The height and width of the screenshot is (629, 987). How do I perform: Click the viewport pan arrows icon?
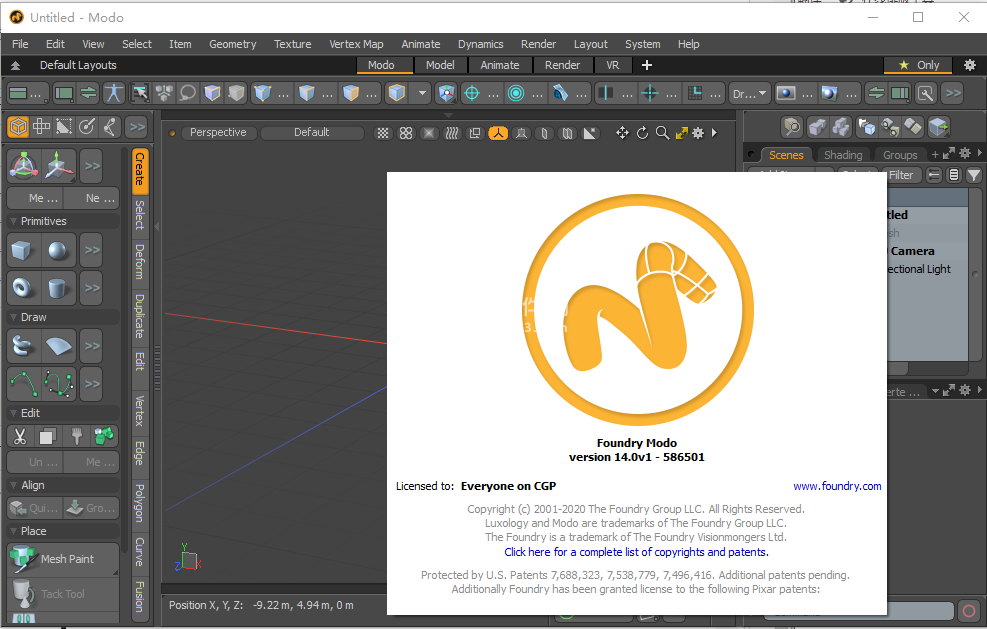(x=622, y=133)
